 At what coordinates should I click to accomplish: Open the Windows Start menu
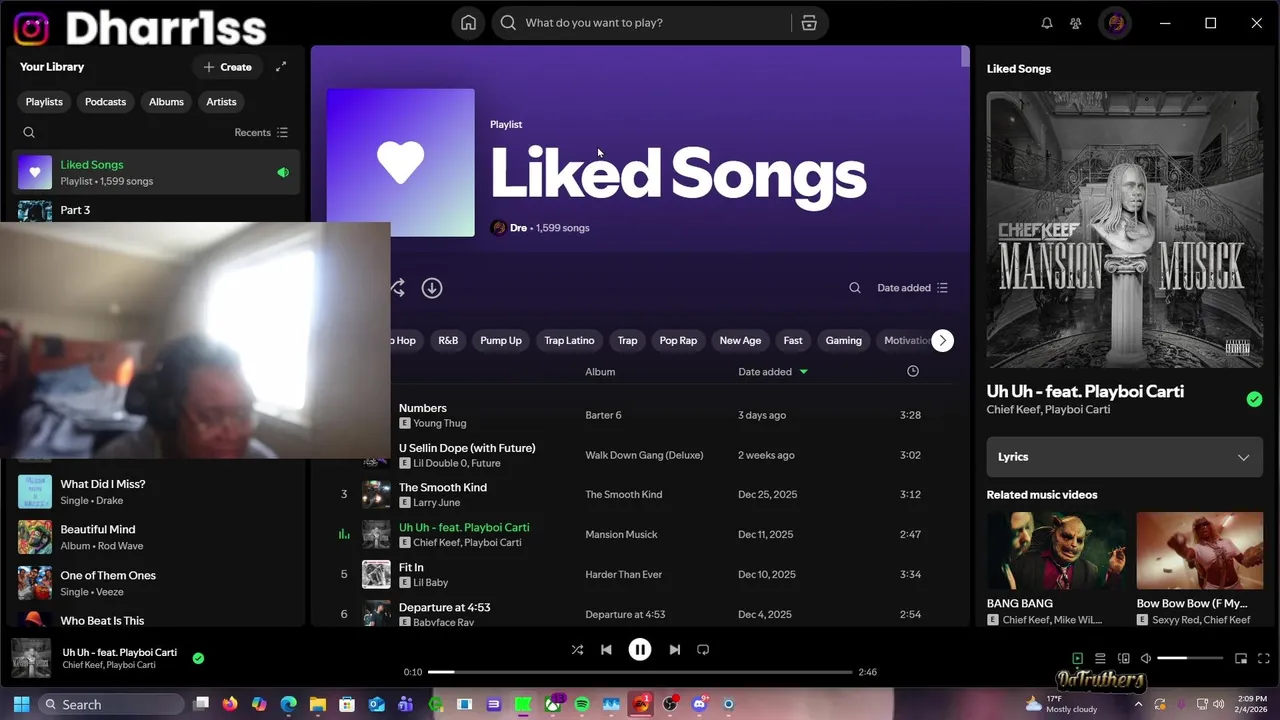click(21, 704)
